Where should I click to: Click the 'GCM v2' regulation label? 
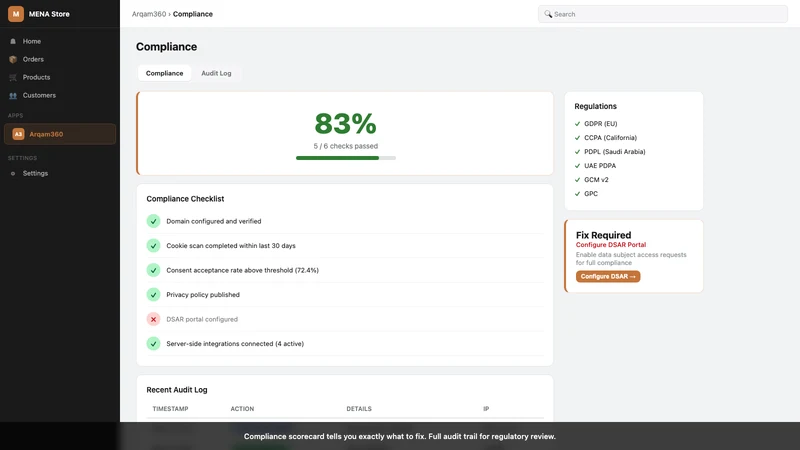click(x=596, y=180)
